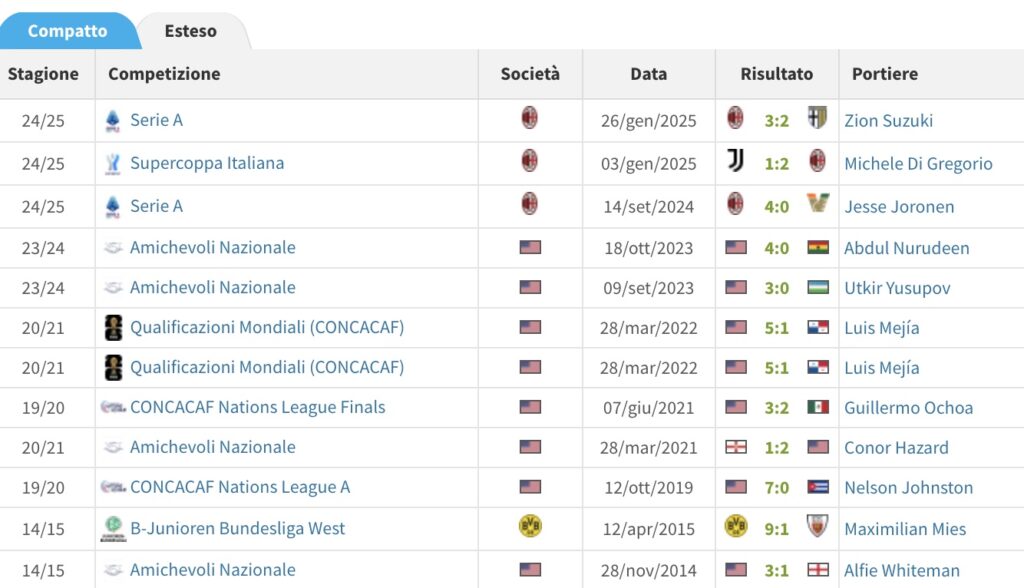1024x588 pixels.
Task: Click the Portiere column header
Action: point(884,74)
